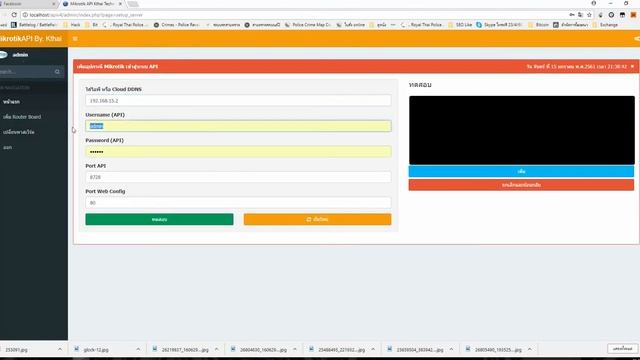Open saved password key icon in address bar
The height and width of the screenshot is (360, 640).
(x=572, y=15)
